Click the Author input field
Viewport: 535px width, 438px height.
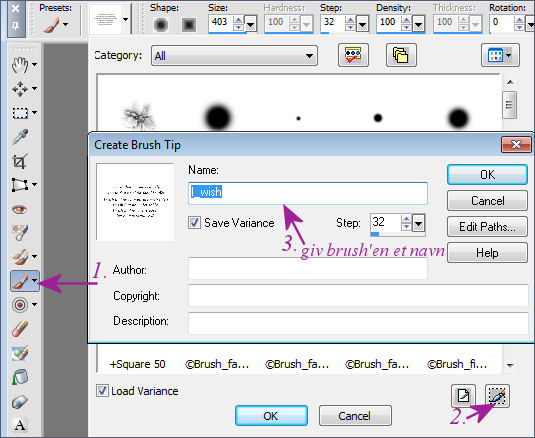(308, 268)
